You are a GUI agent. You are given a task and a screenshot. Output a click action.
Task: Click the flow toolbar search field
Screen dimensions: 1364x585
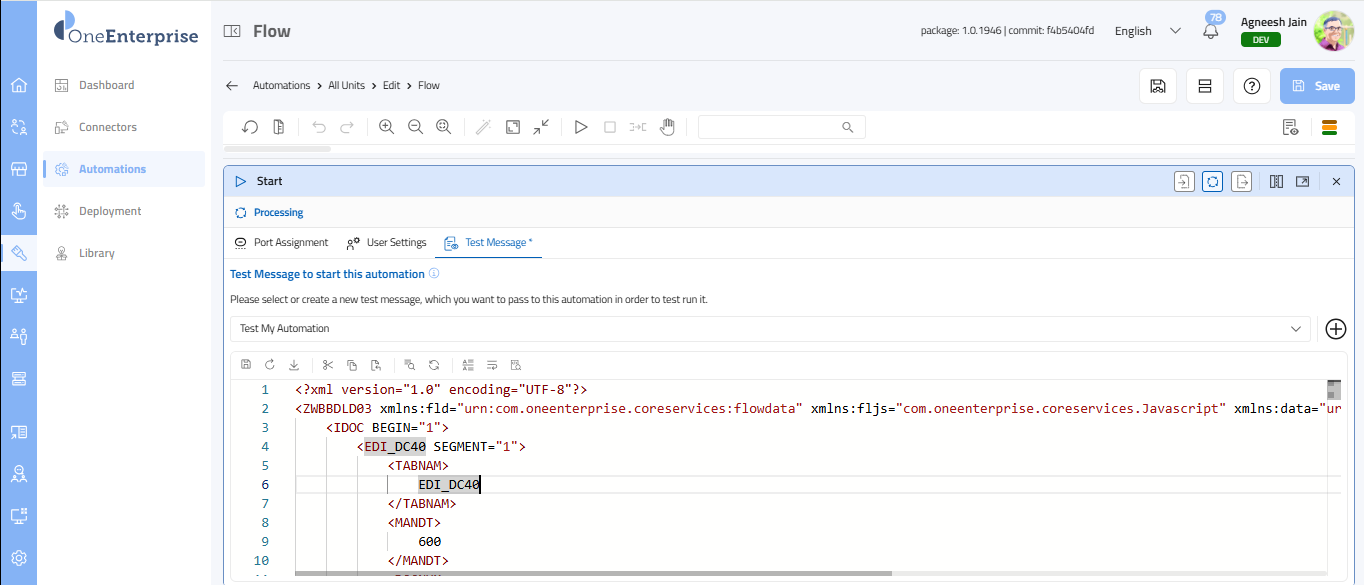pyautogui.click(x=770, y=127)
